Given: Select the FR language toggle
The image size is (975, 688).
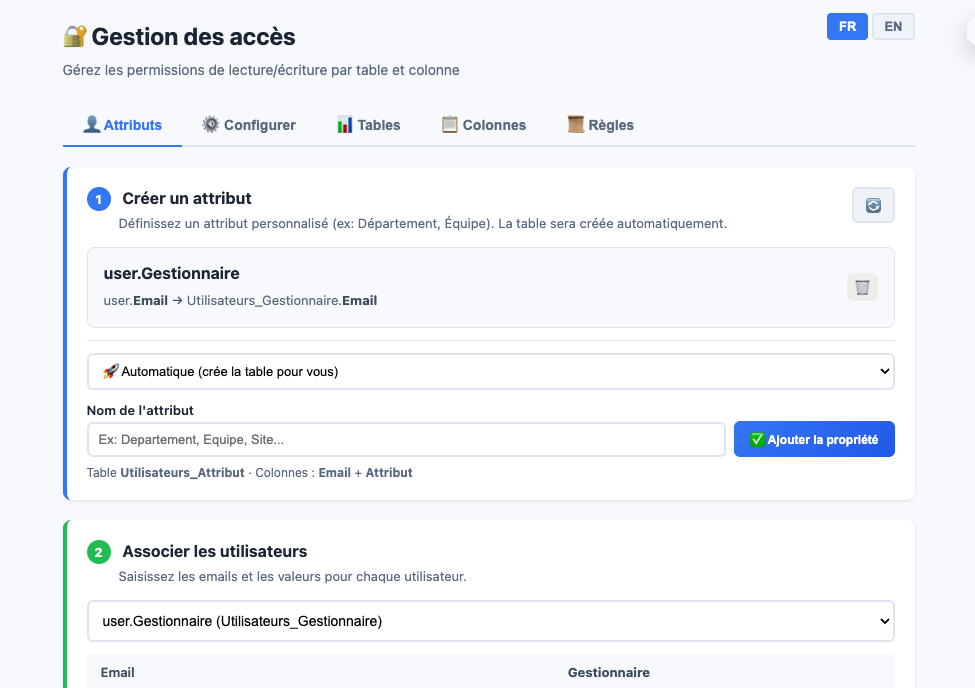Looking at the screenshot, I should pyautogui.click(x=847, y=26).
